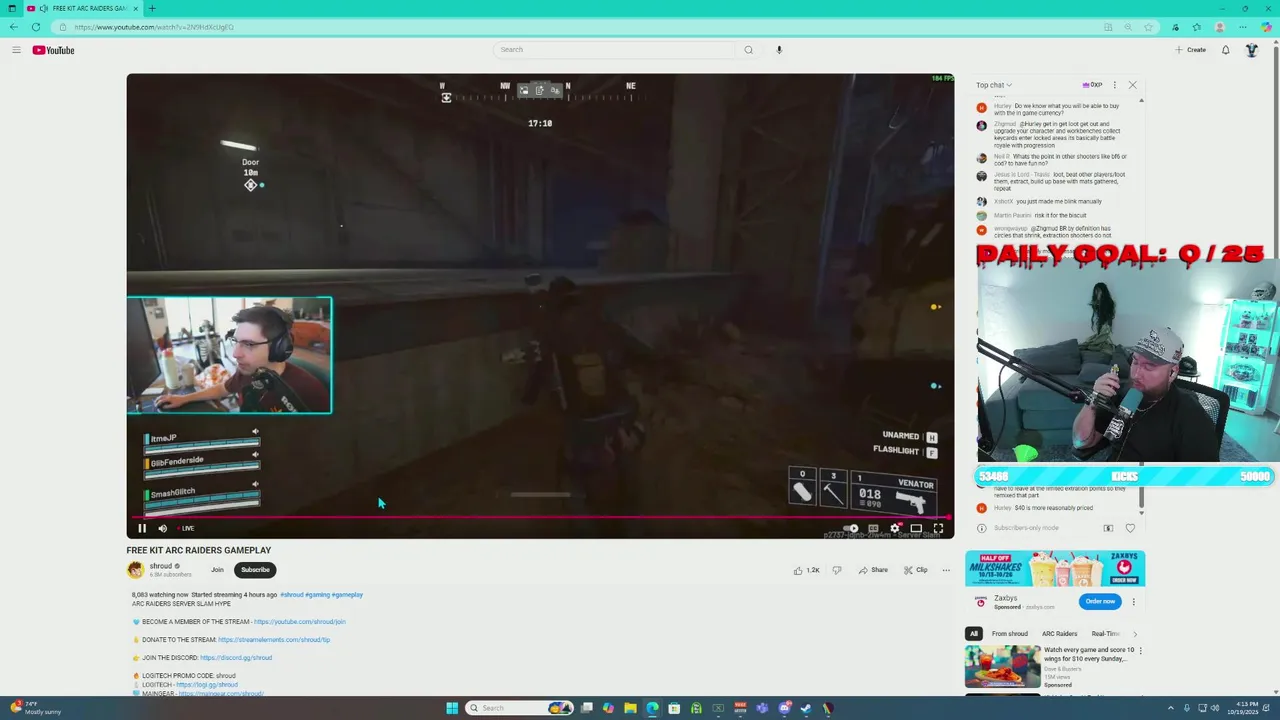Open the discord.gg/shroud link
Image resolution: width=1280 pixels, height=720 pixels.
coord(236,658)
